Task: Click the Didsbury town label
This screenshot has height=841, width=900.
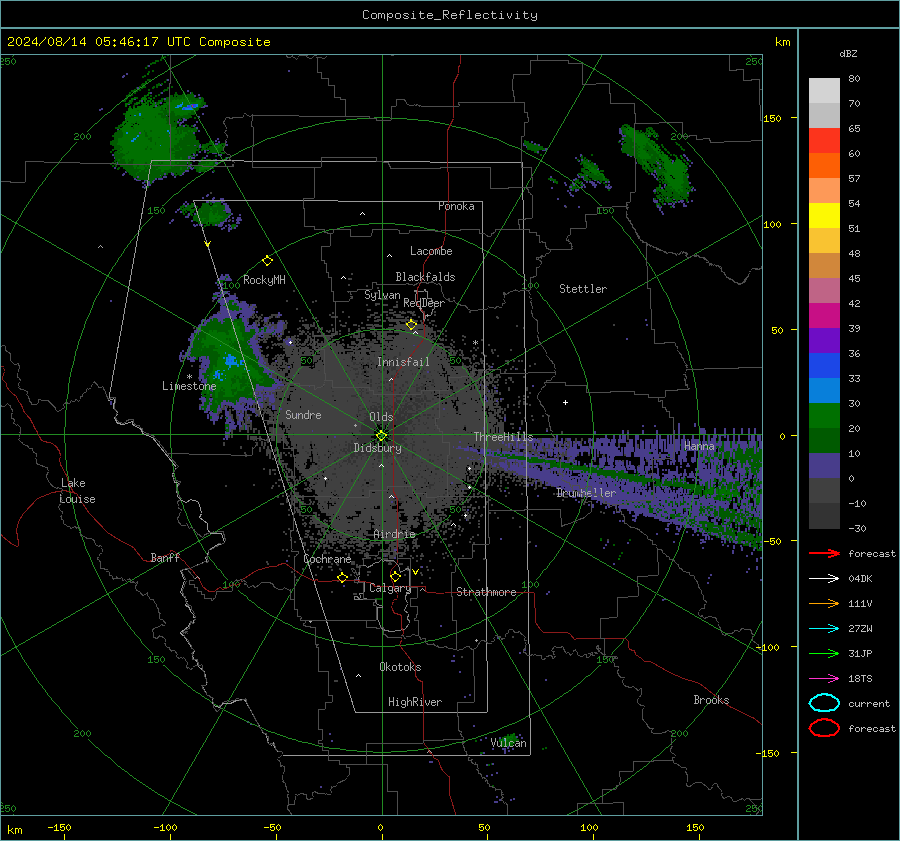Action: [378, 448]
